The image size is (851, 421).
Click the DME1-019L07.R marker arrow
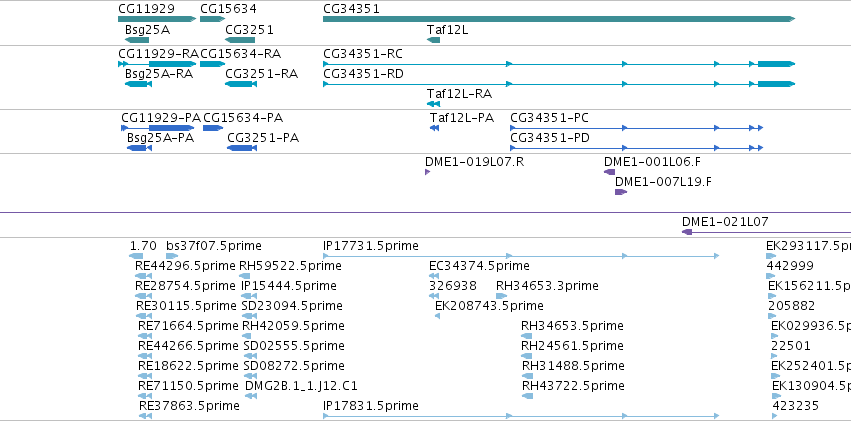(x=428, y=172)
